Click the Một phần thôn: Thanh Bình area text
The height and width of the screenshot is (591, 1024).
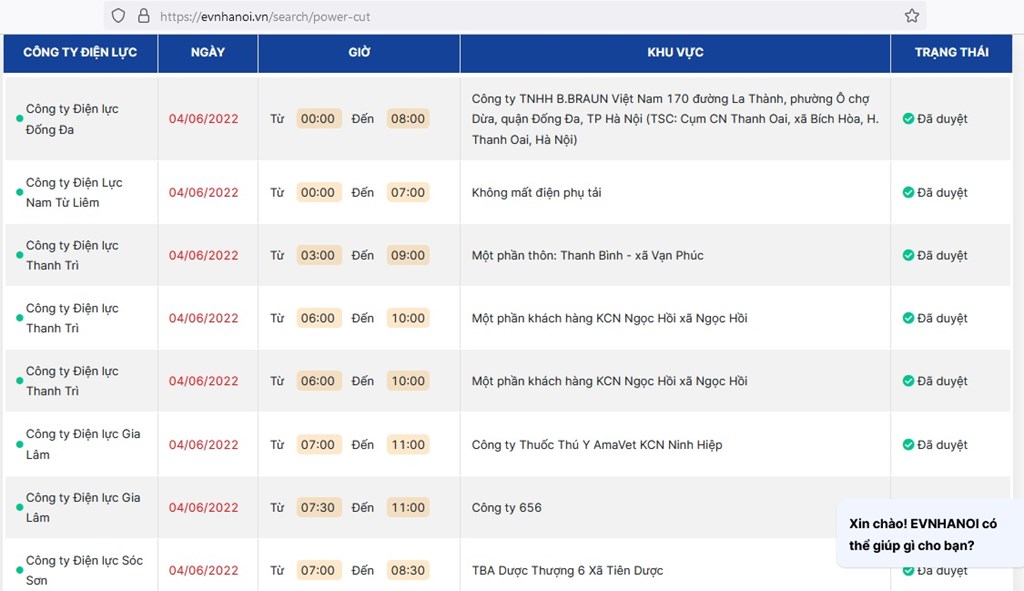tap(587, 255)
